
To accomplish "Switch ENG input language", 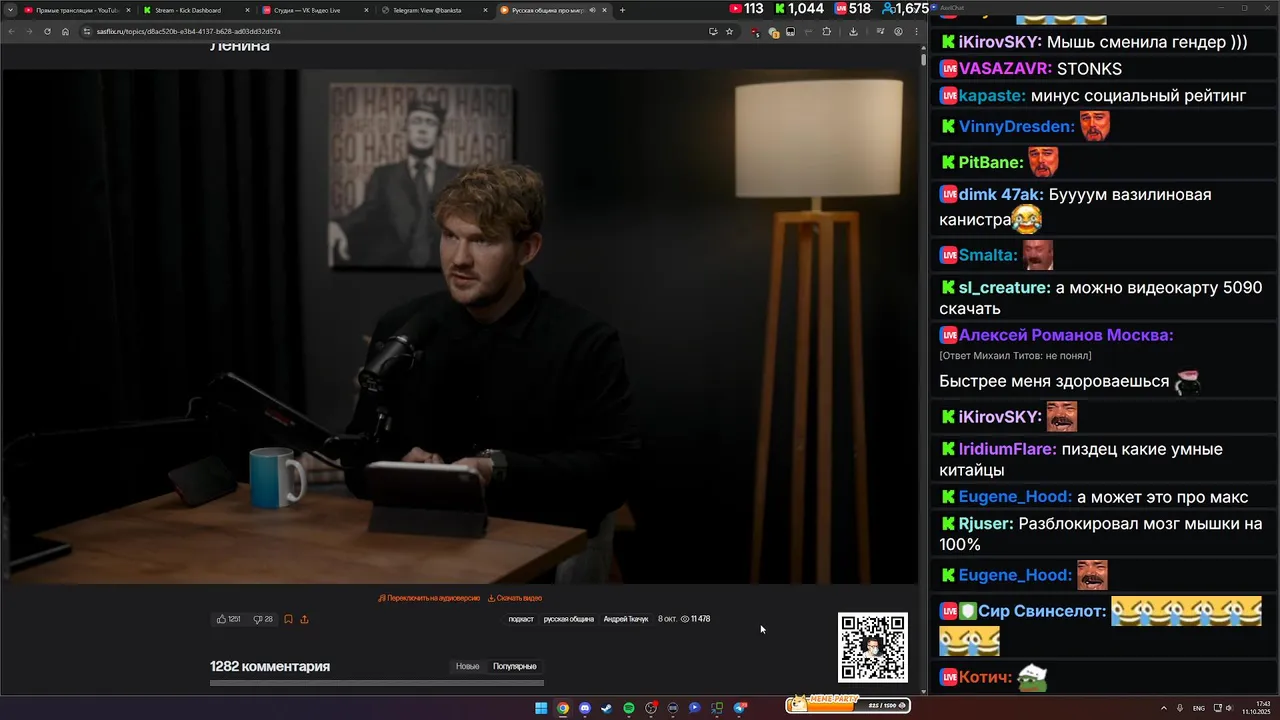I will click(x=1199, y=708).
